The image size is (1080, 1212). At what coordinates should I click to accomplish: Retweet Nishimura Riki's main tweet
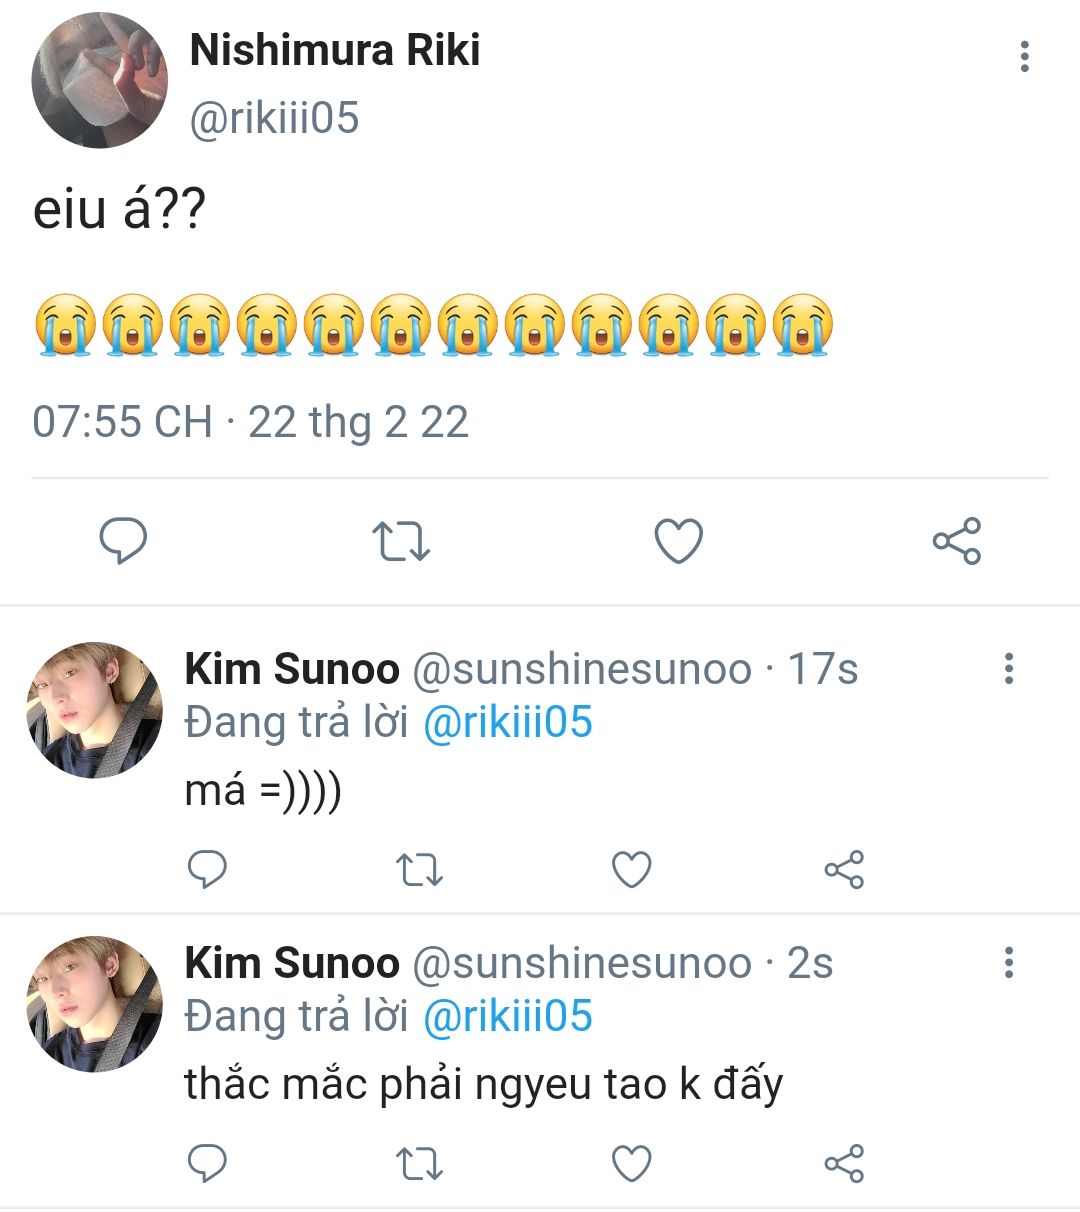(x=400, y=541)
